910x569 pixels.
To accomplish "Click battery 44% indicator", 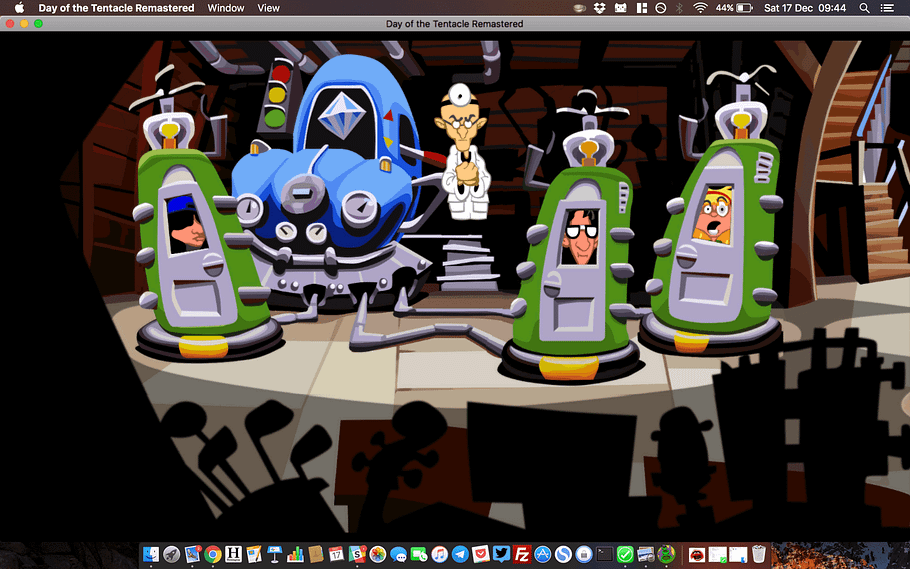I will click(734, 8).
